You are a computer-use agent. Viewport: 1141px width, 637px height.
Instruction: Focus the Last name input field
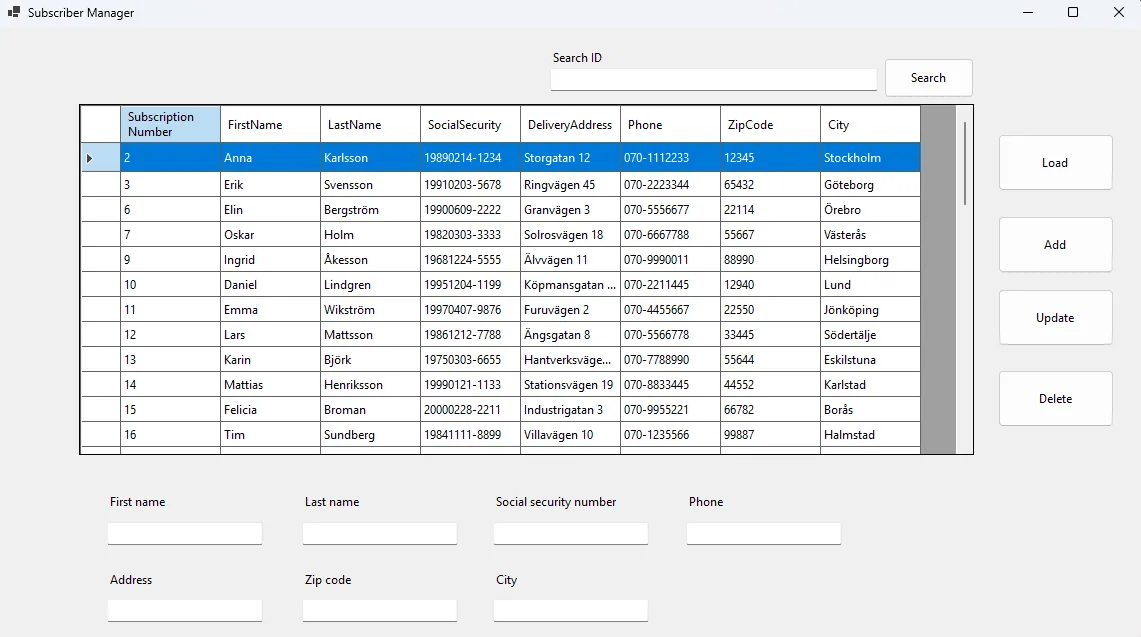380,534
